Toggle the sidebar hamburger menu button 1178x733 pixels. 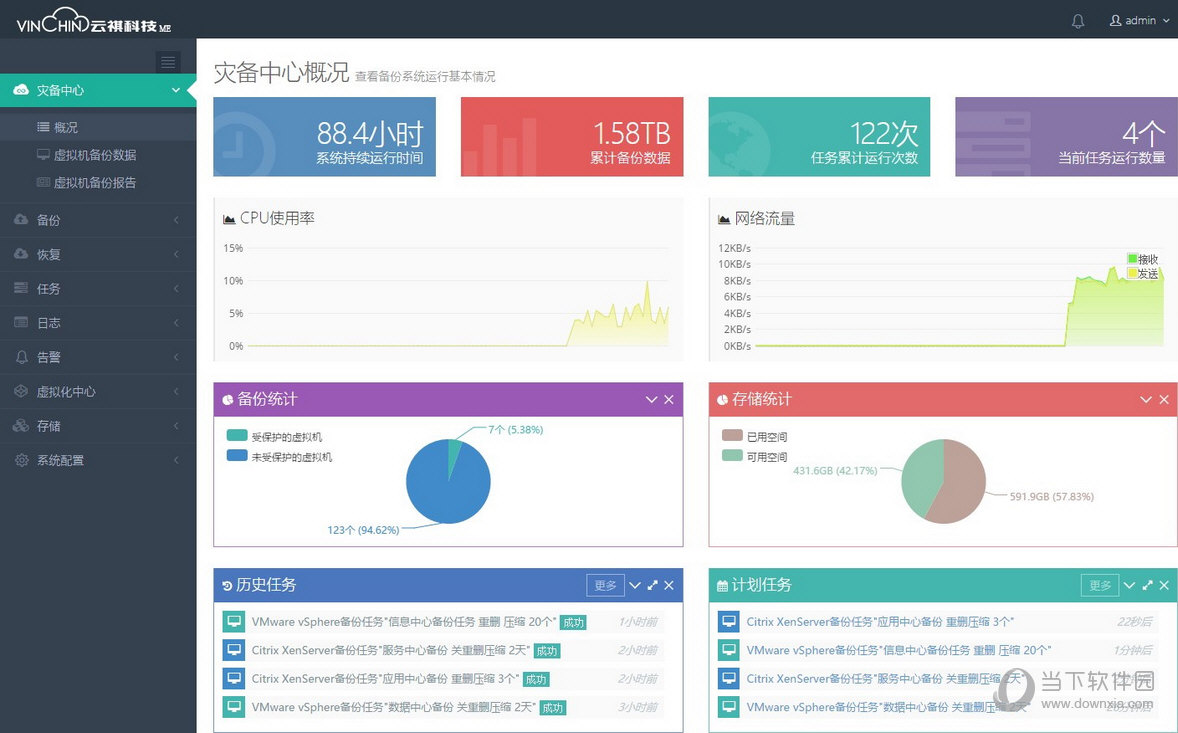(x=168, y=62)
